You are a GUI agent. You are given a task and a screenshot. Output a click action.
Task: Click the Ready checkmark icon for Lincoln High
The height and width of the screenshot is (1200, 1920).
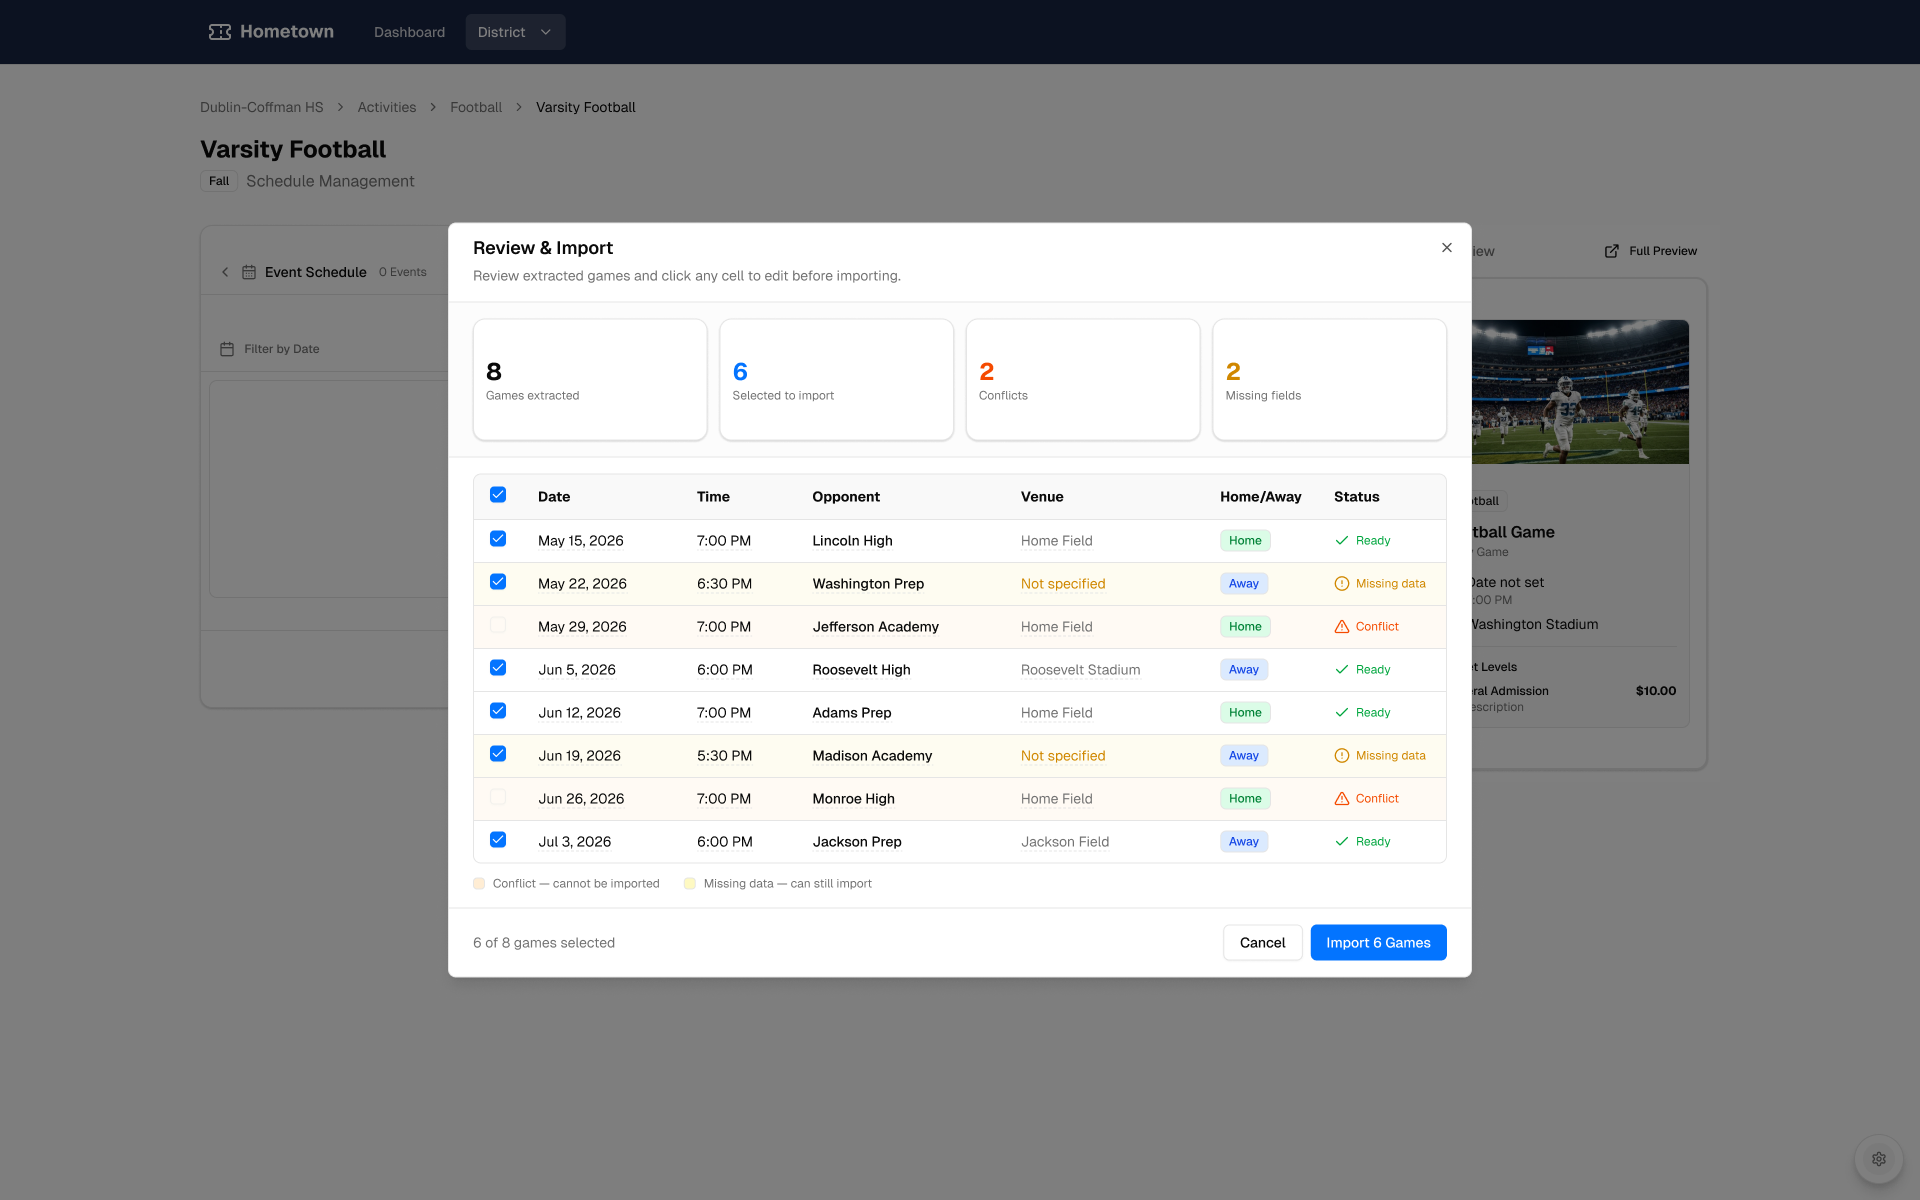click(1342, 541)
